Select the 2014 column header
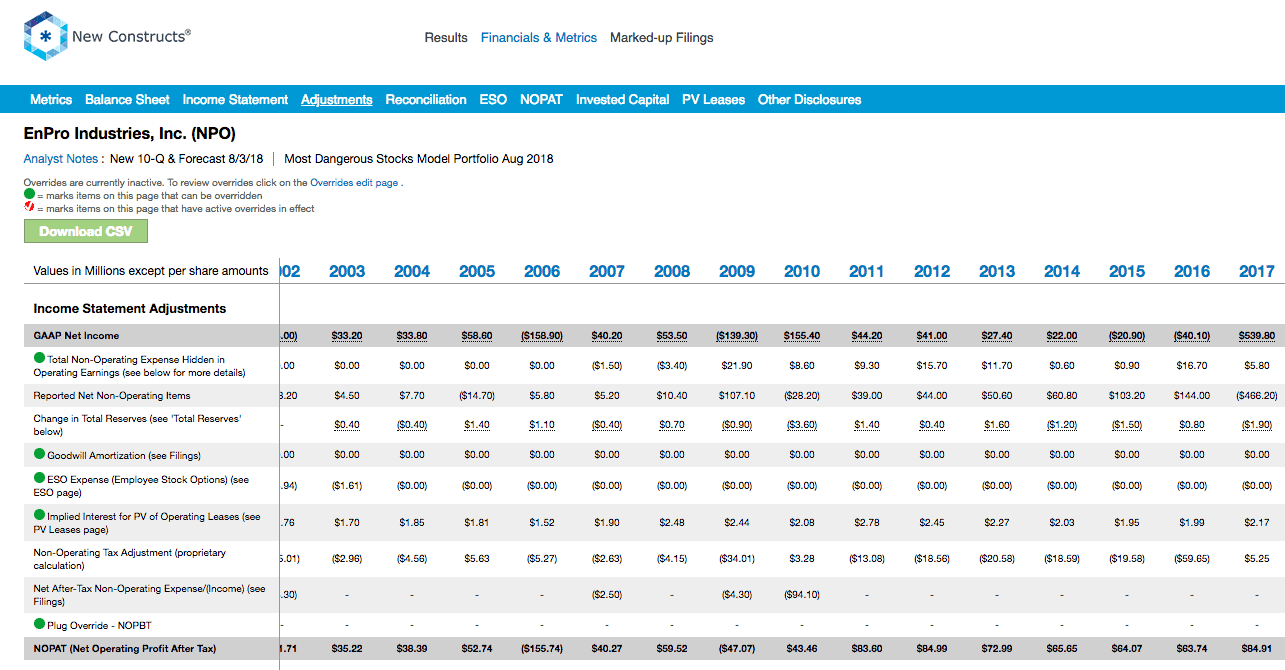 click(1062, 272)
